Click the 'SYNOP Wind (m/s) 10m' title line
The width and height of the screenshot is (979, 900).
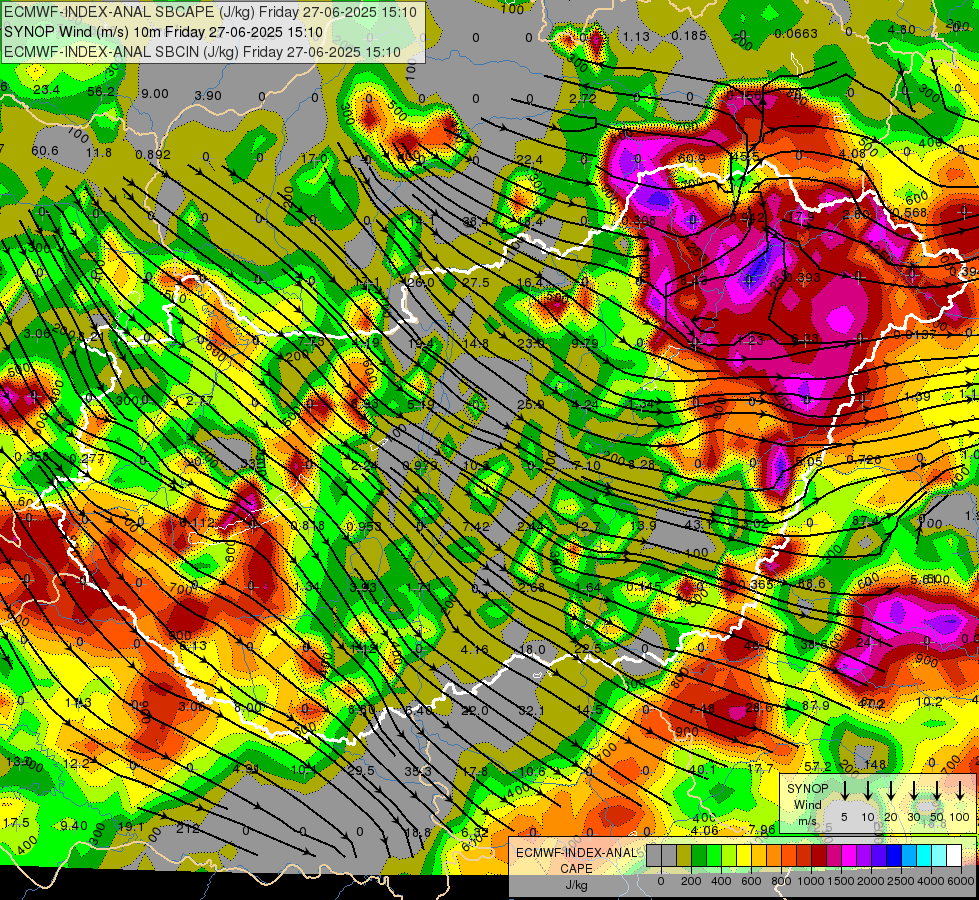click(164, 32)
